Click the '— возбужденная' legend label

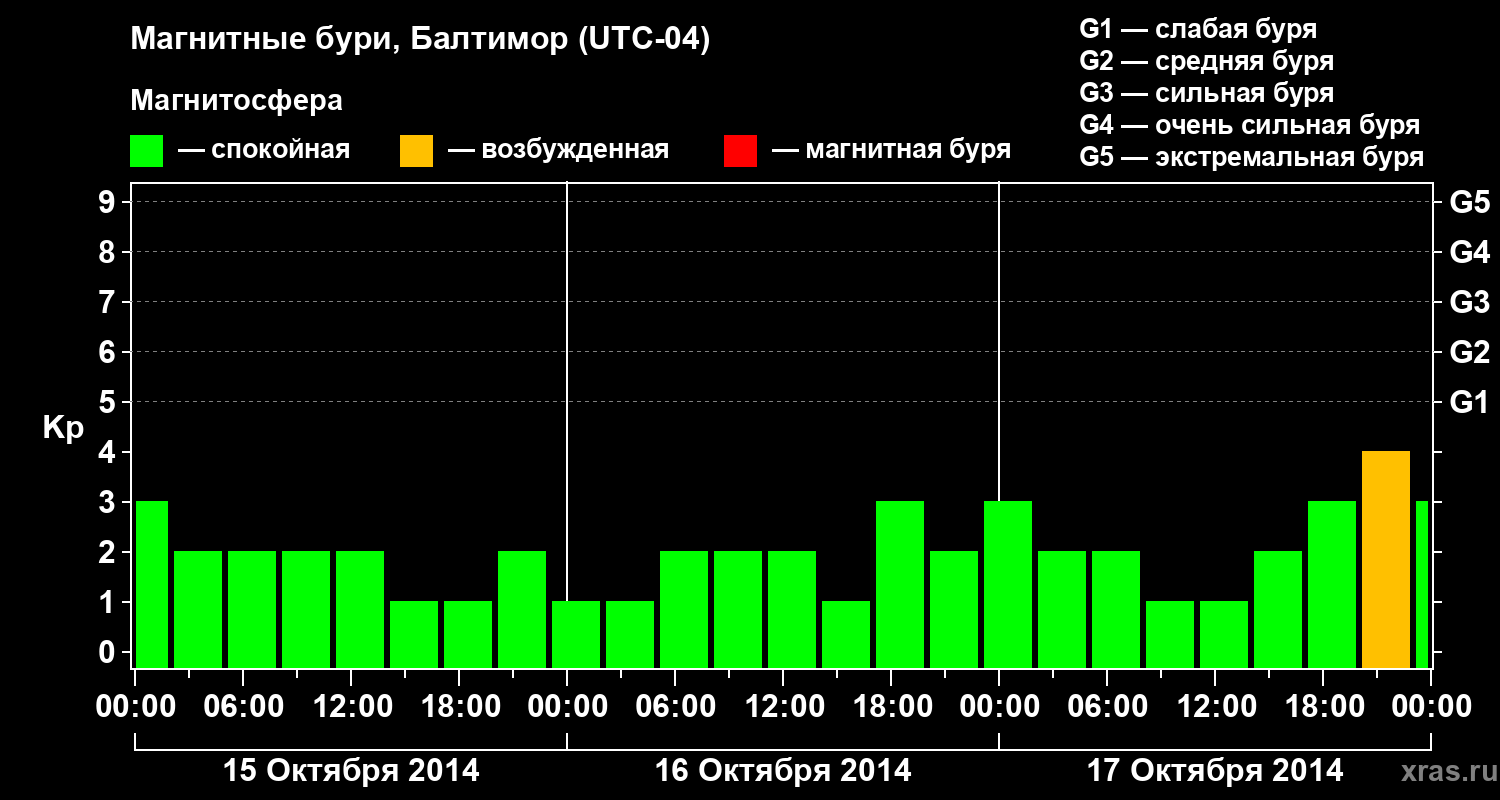point(558,151)
